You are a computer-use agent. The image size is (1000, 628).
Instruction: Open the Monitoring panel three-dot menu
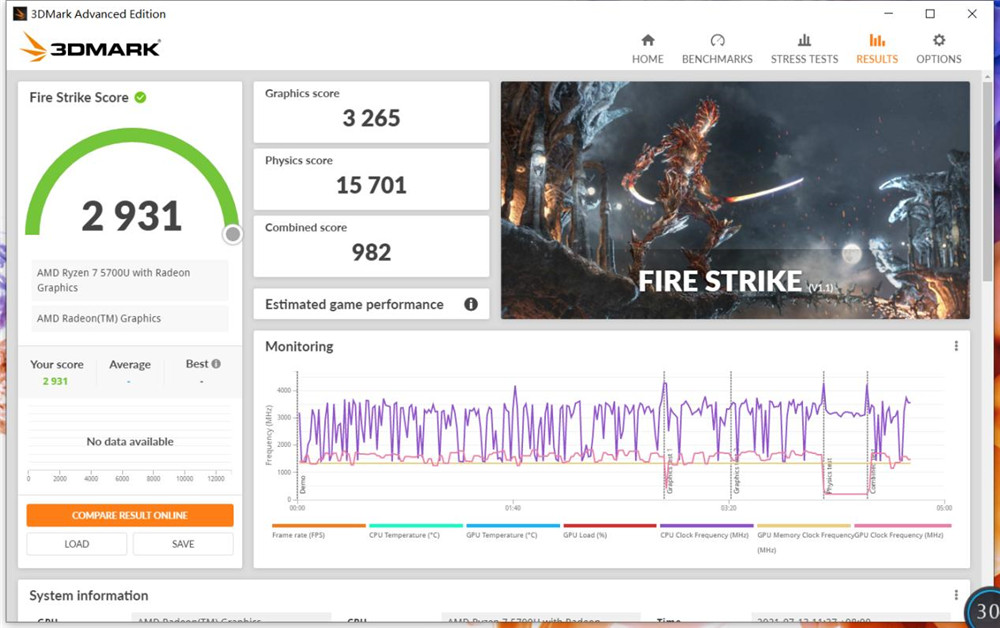click(956, 346)
